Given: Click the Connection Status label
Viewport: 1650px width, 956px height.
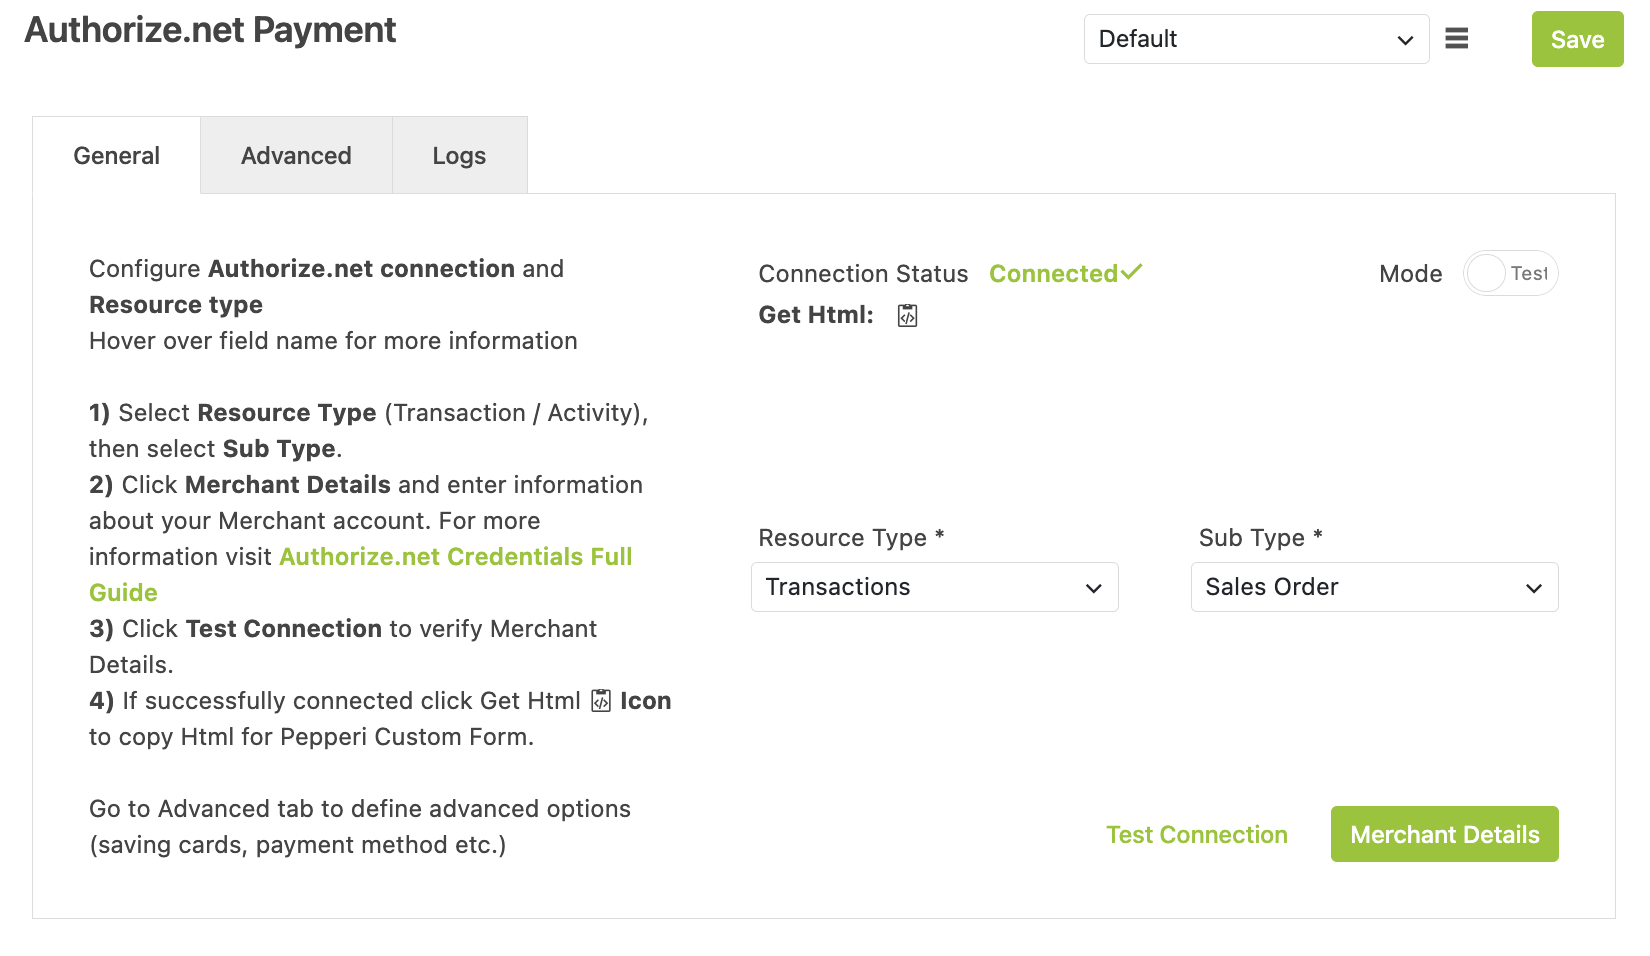Looking at the screenshot, I should coord(863,273).
